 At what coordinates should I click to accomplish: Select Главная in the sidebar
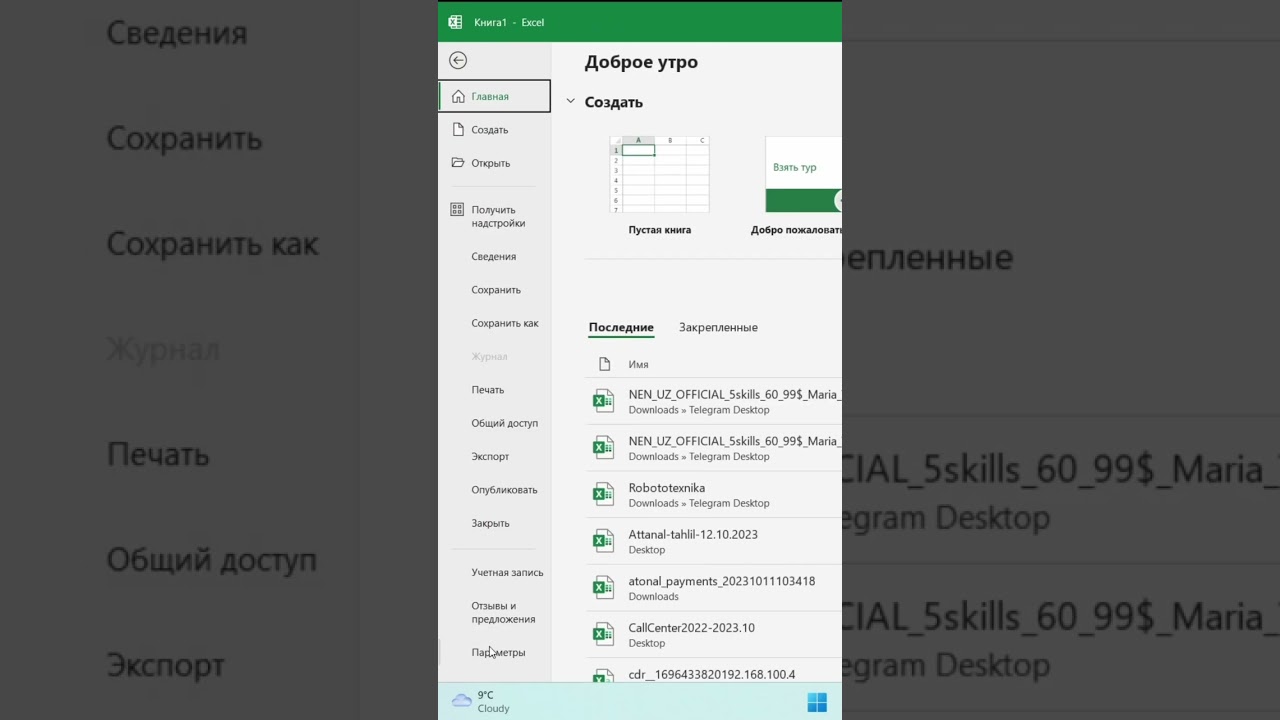495,96
